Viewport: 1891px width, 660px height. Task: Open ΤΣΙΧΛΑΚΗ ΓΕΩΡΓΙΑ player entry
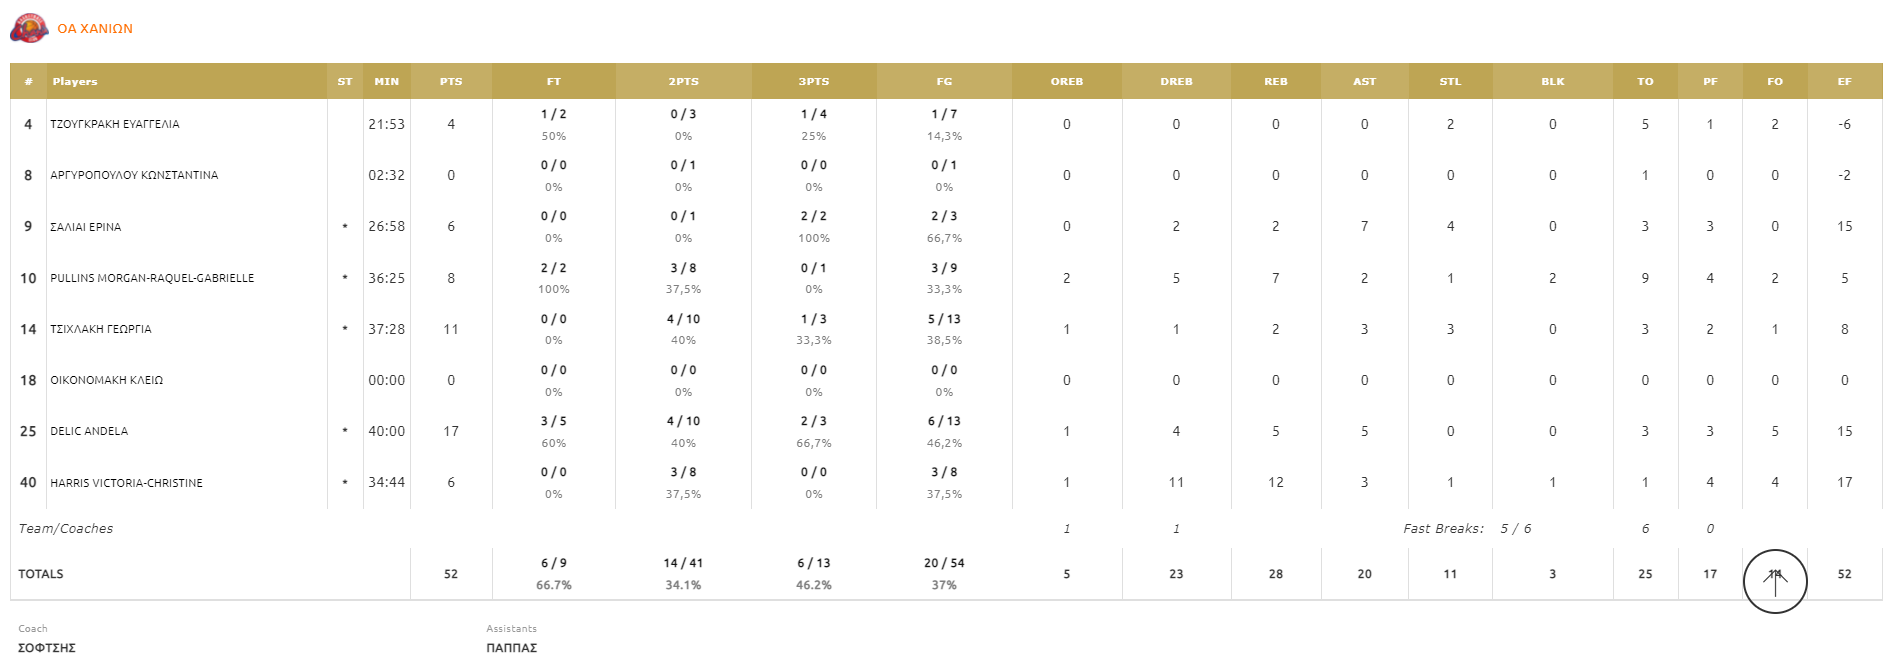(x=101, y=329)
